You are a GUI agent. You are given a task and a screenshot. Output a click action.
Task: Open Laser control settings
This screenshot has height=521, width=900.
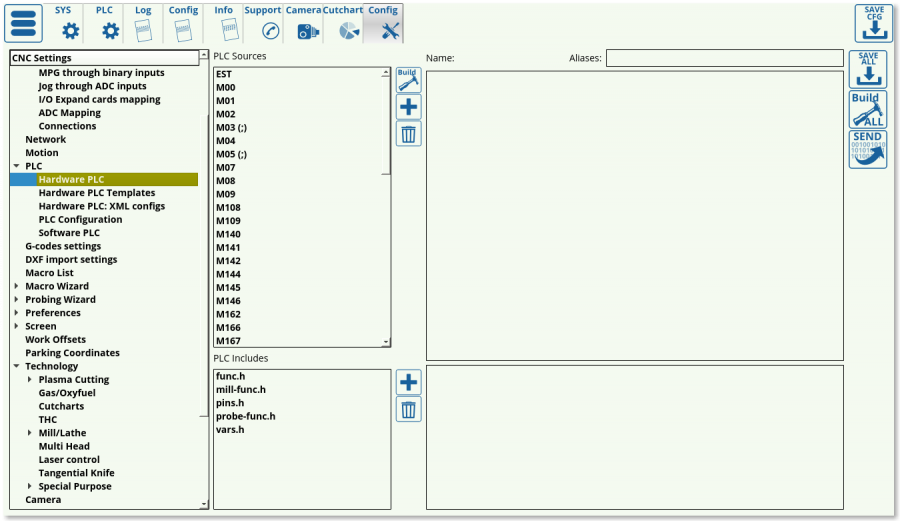[x=69, y=460]
